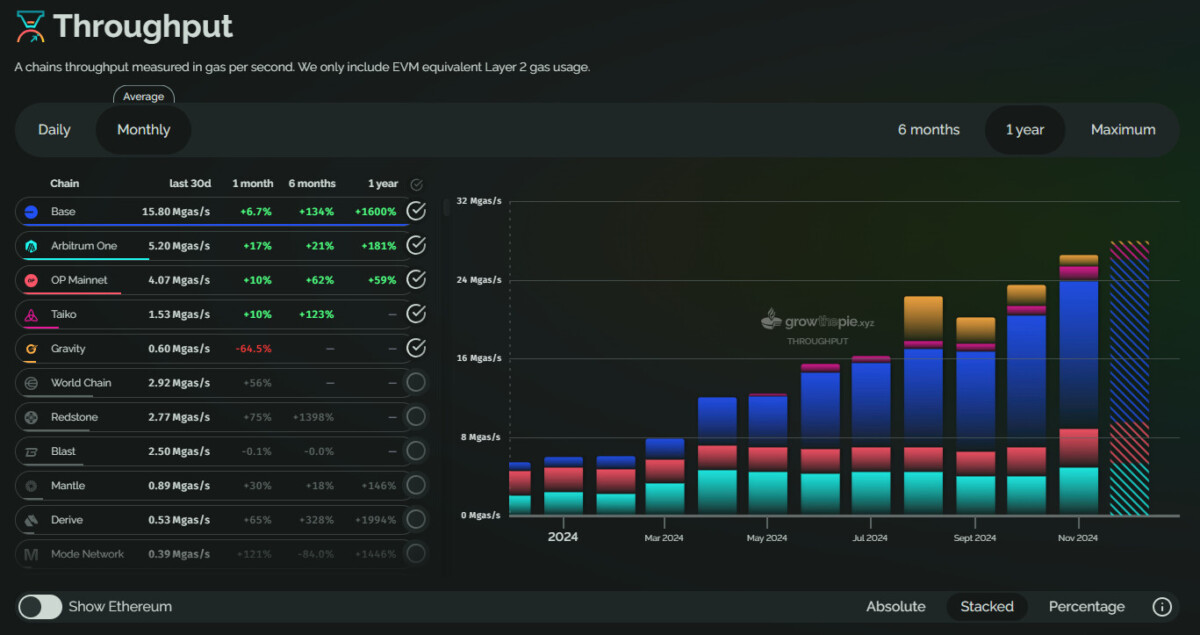Click the Mode Network icon
The image size is (1200, 635).
tap(31, 554)
